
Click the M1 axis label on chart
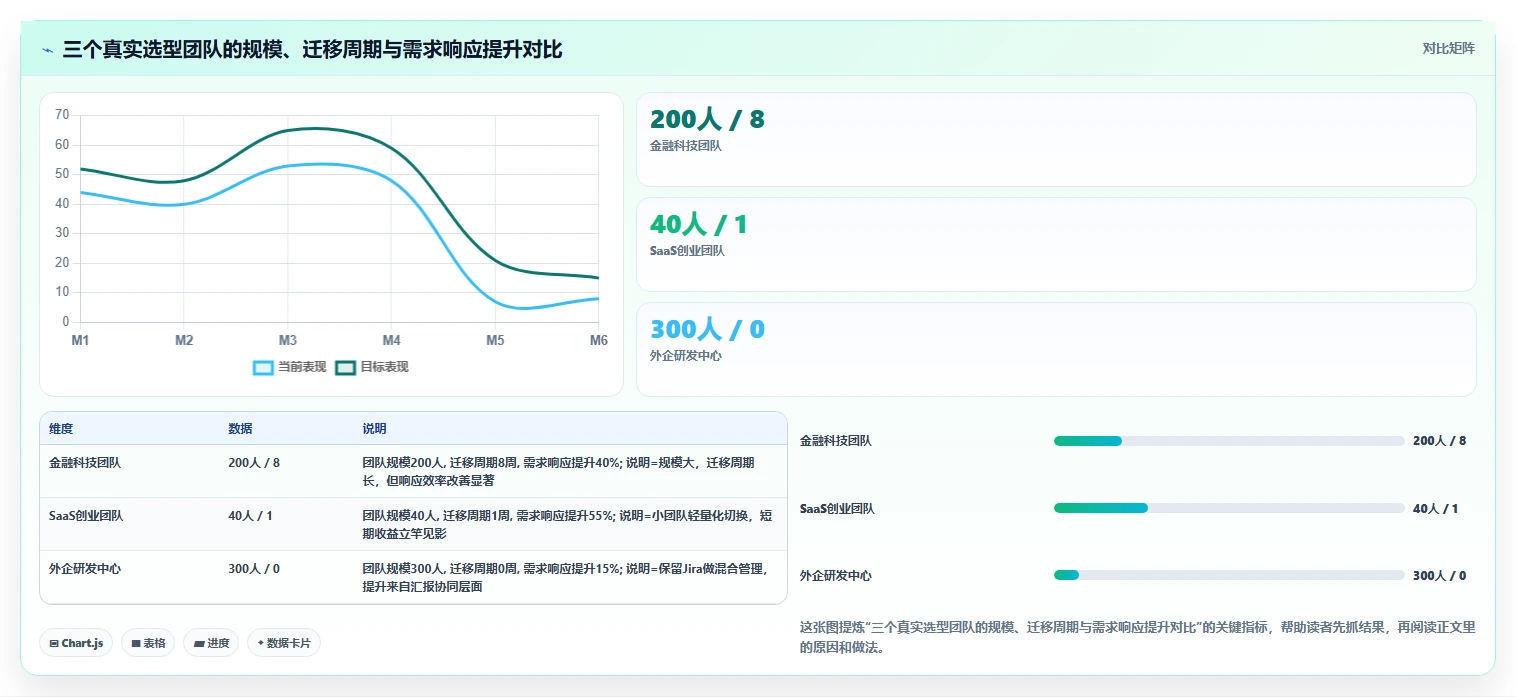tap(80, 341)
